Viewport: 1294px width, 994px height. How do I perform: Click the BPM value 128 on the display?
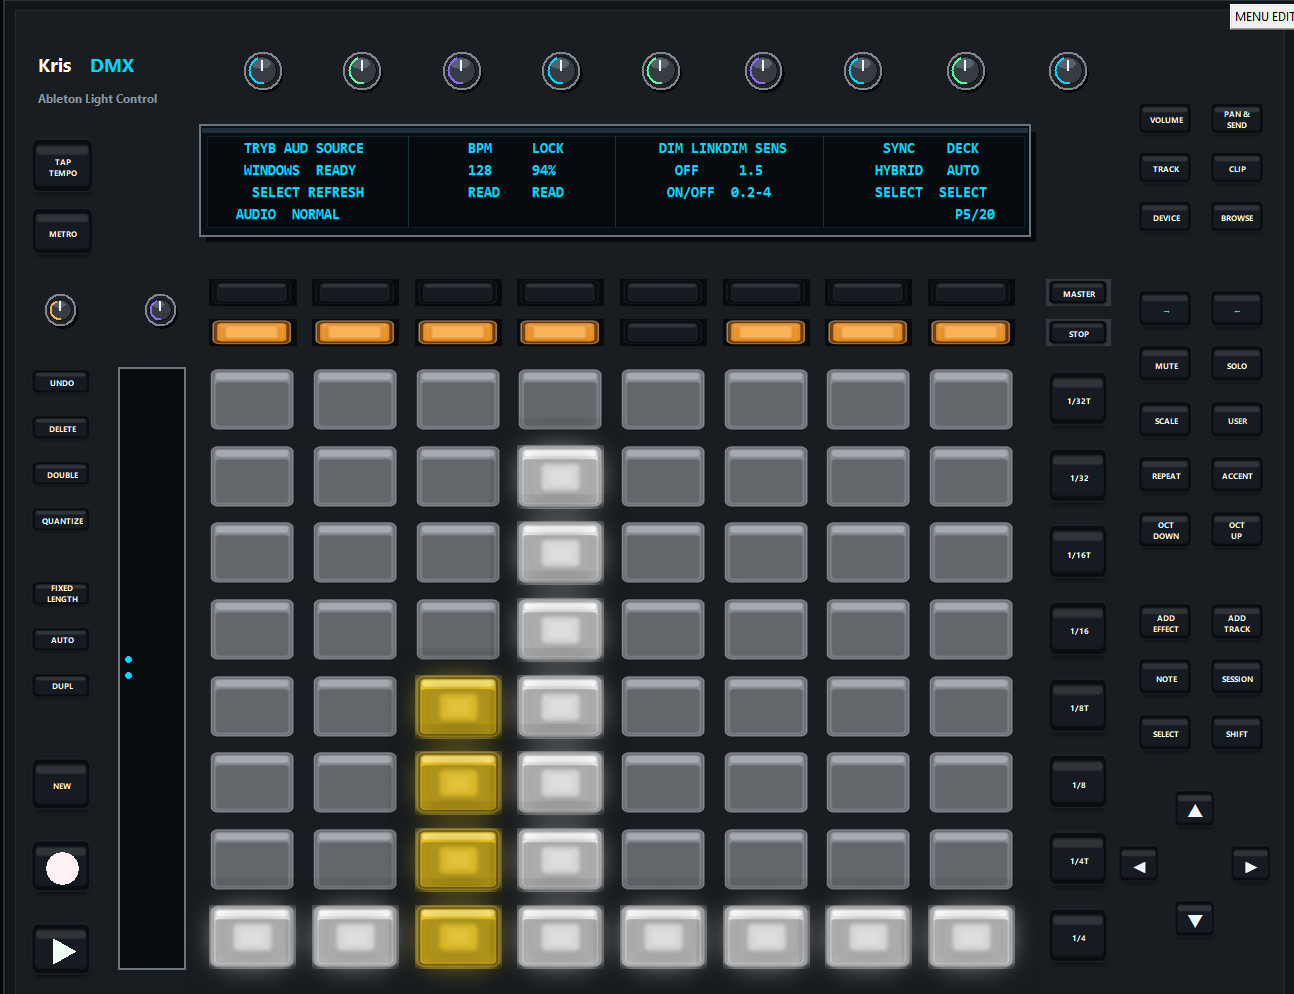tap(480, 170)
